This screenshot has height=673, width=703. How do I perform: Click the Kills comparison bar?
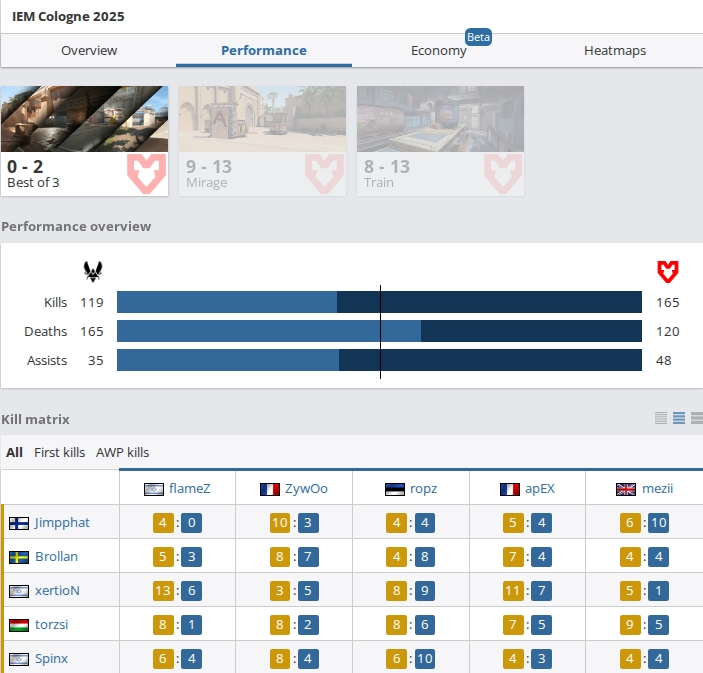(x=379, y=302)
